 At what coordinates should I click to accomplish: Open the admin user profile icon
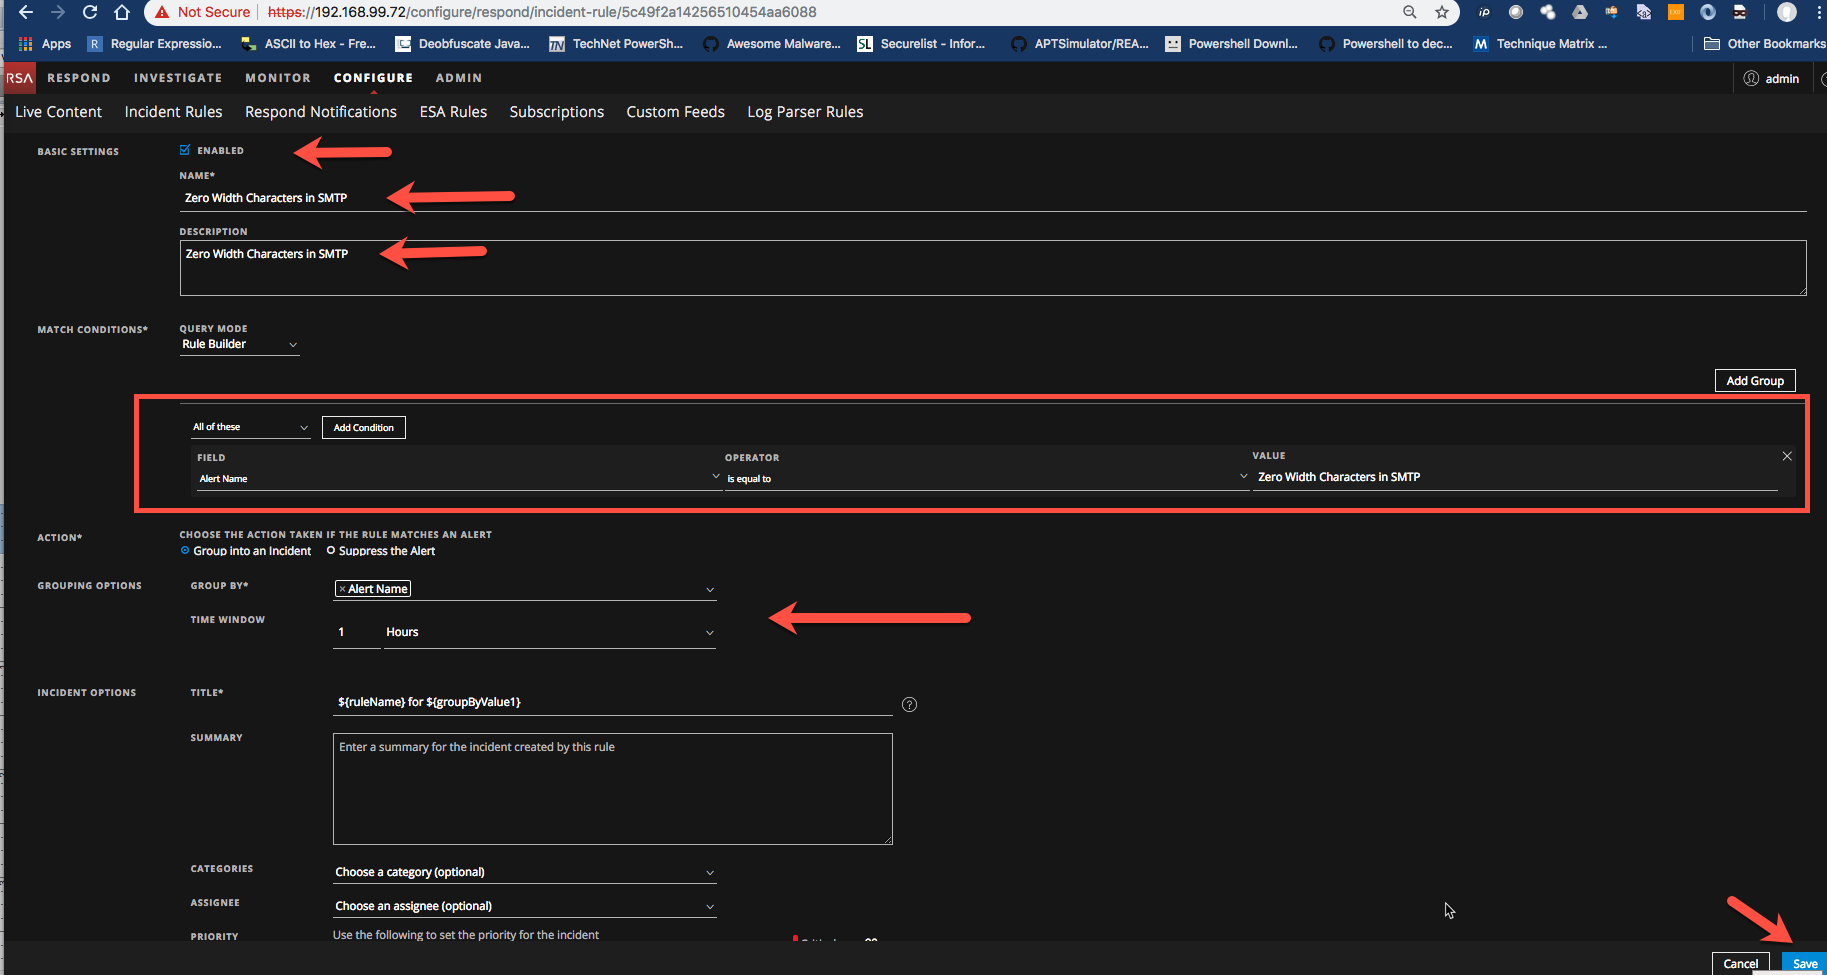(x=1751, y=78)
